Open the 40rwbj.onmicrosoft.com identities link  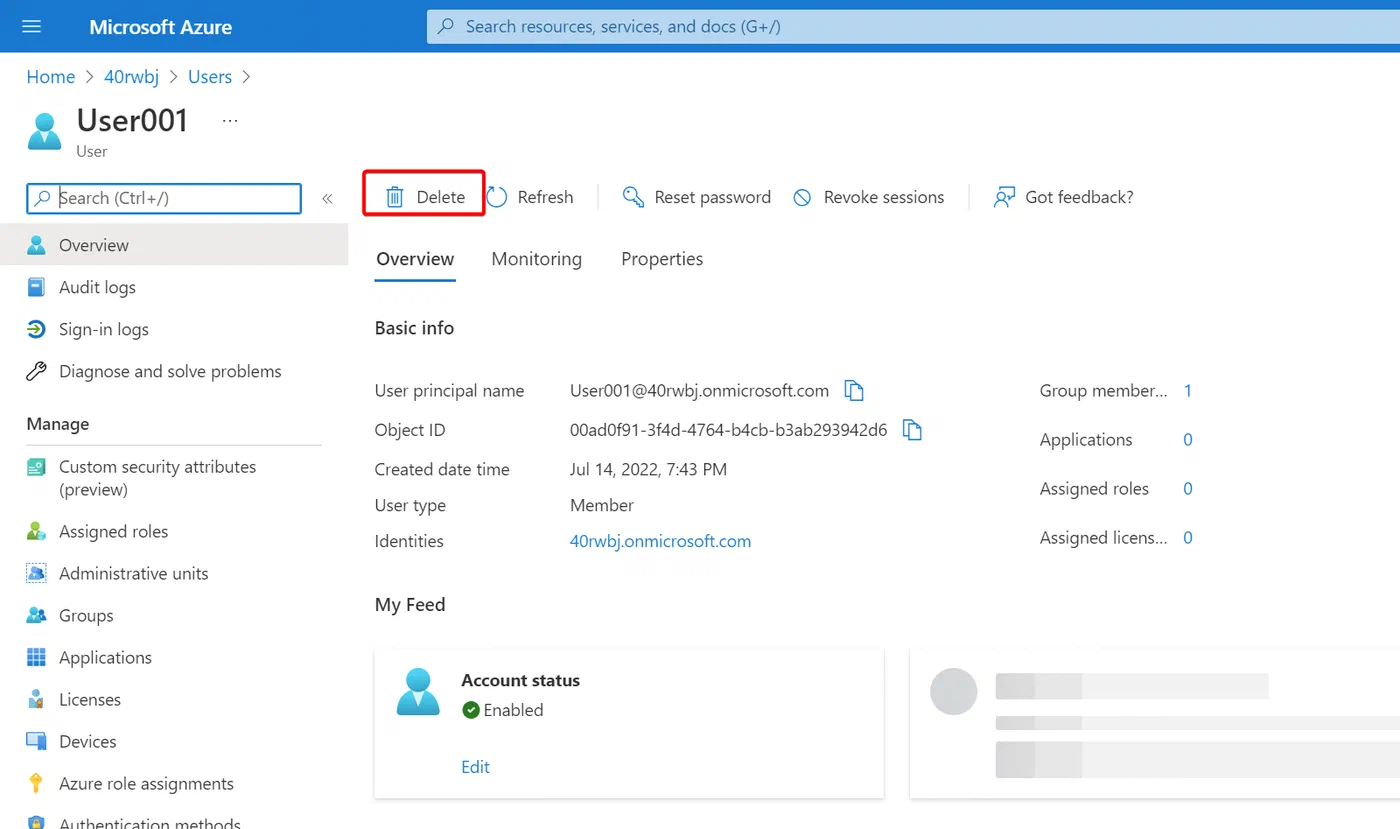(x=660, y=541)
